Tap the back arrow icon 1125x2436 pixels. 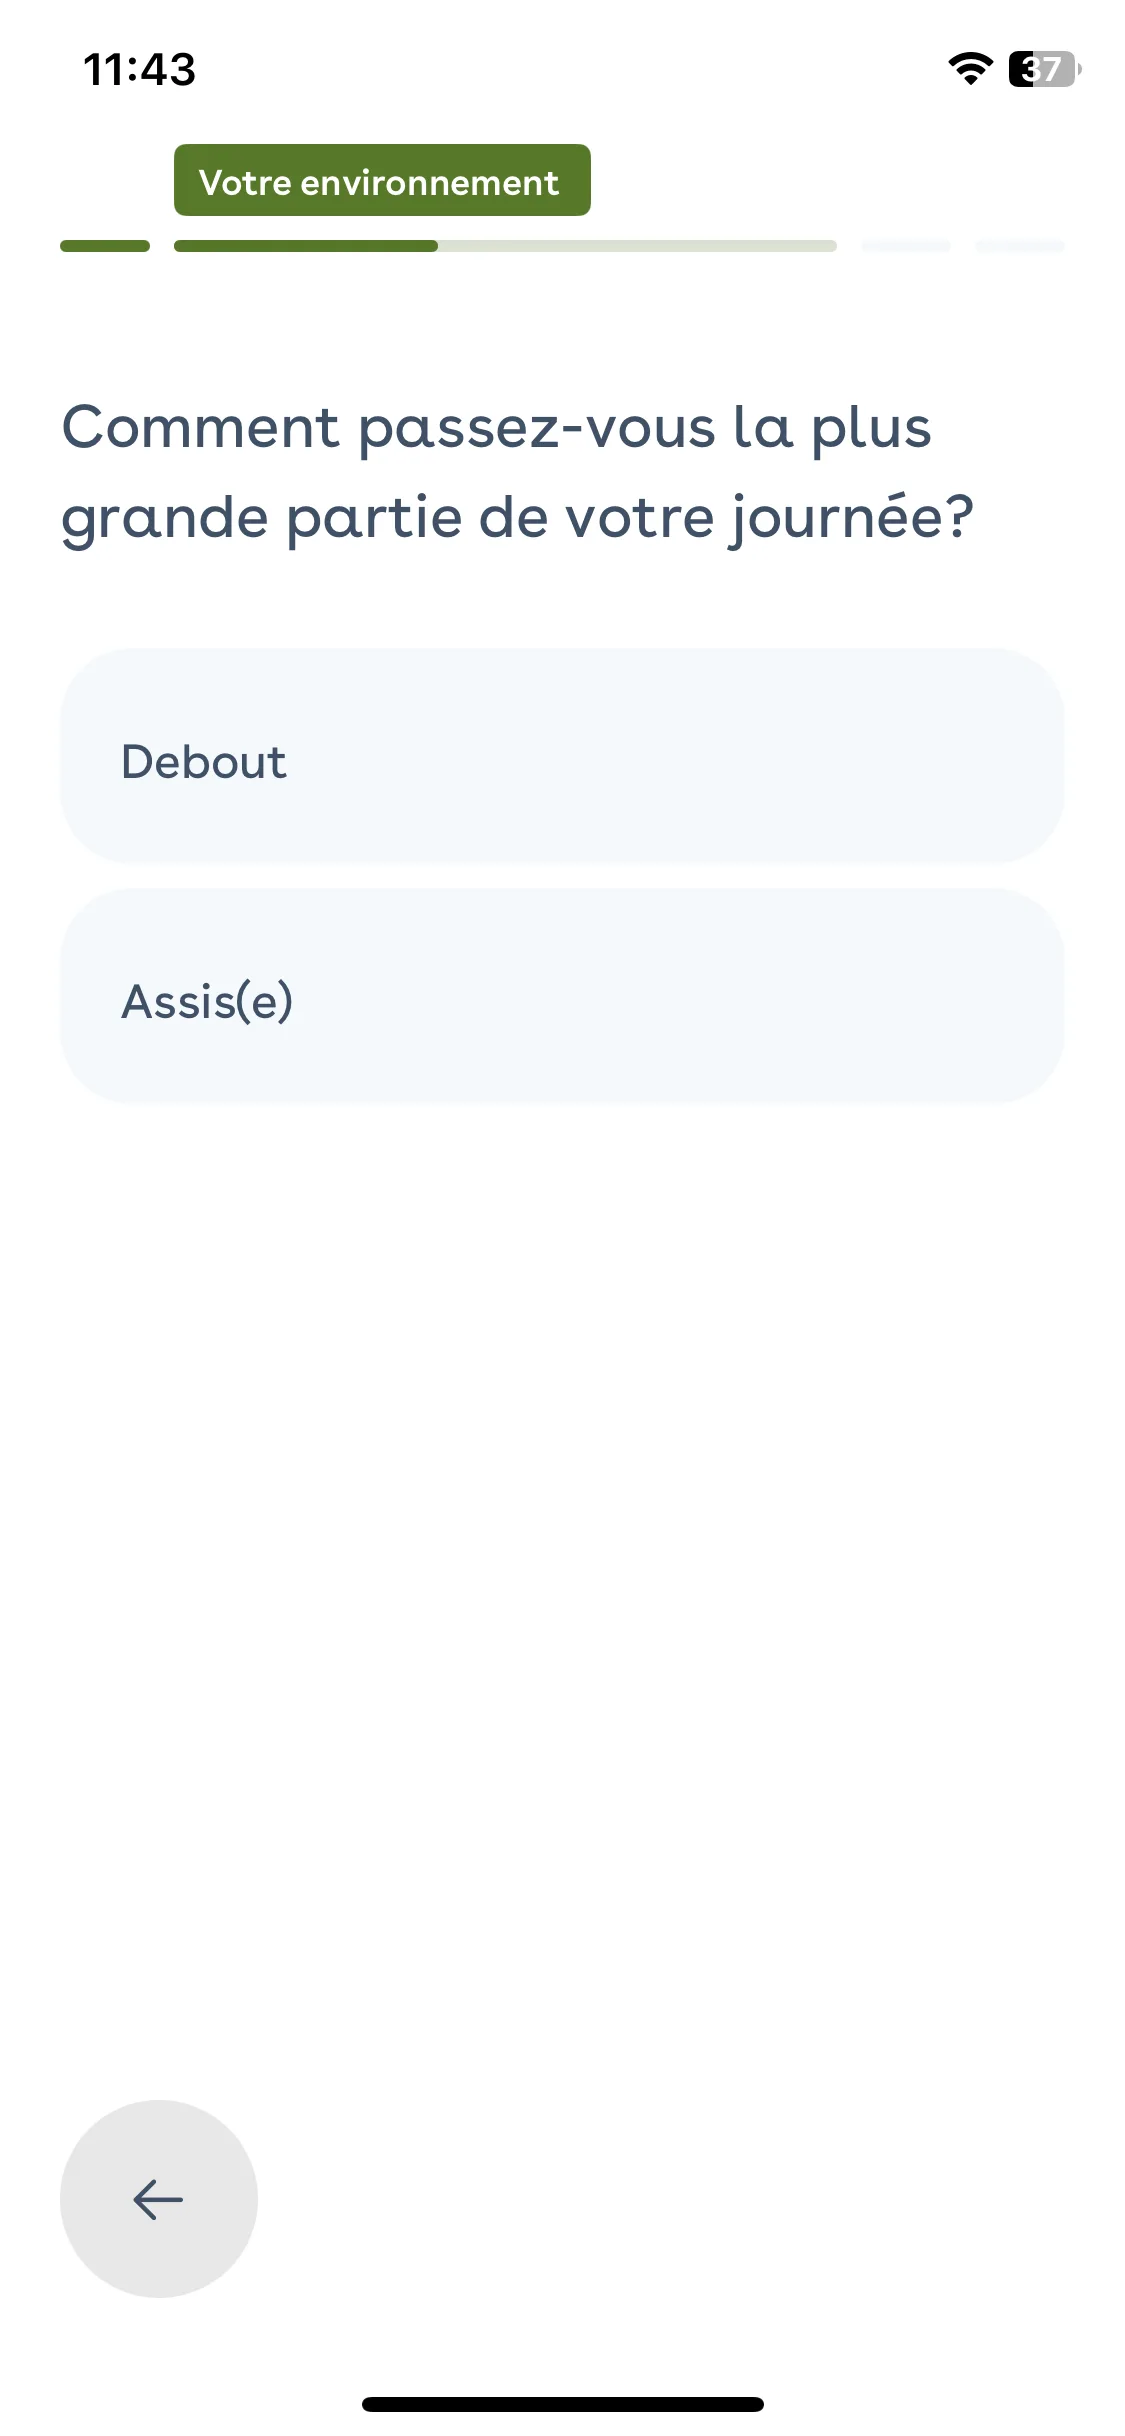point(158,2199)
